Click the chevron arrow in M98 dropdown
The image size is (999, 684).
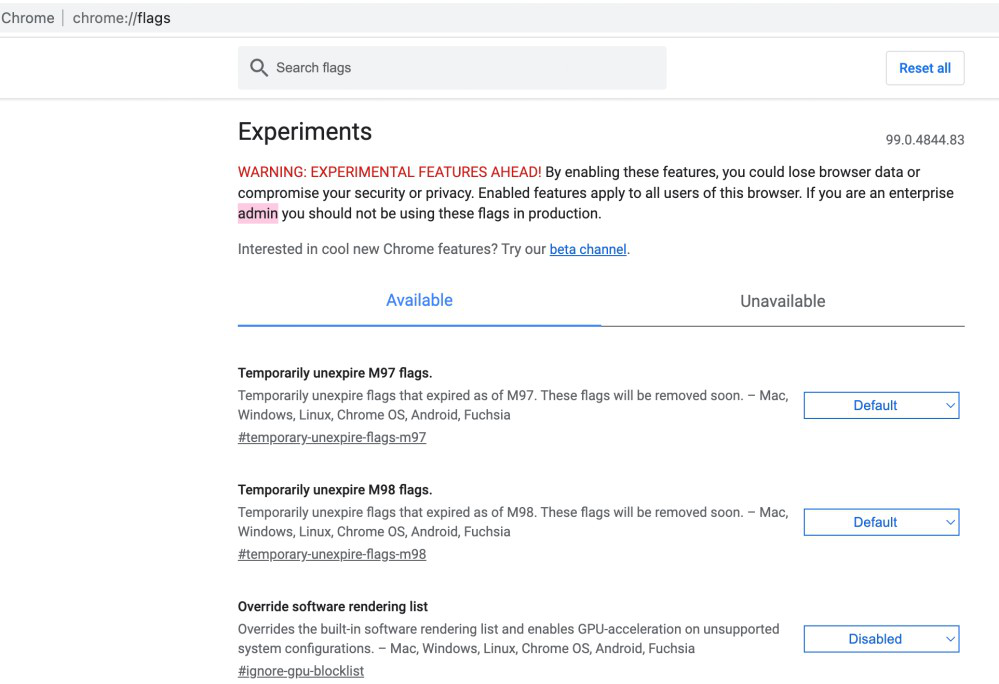(x=950, y=523)
